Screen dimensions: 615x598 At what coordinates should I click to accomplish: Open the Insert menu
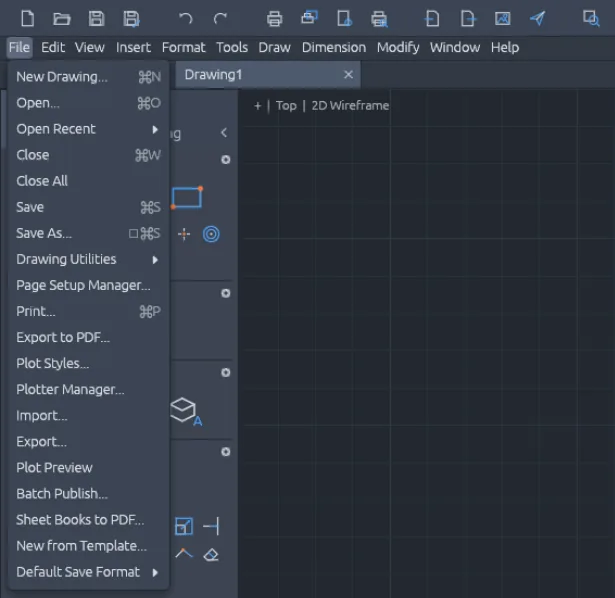click(133, 47)
